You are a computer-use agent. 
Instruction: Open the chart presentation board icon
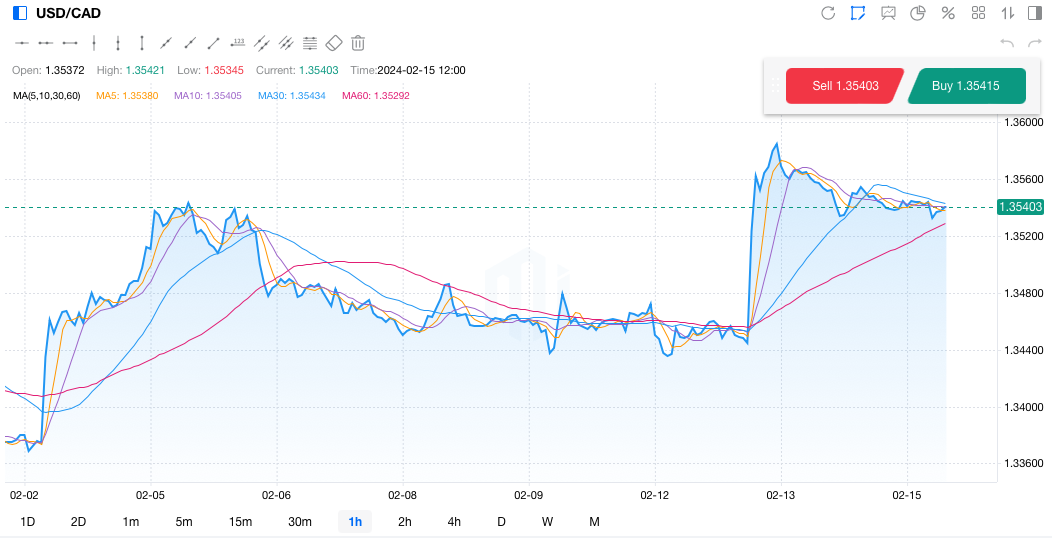(x=888, y=13)
